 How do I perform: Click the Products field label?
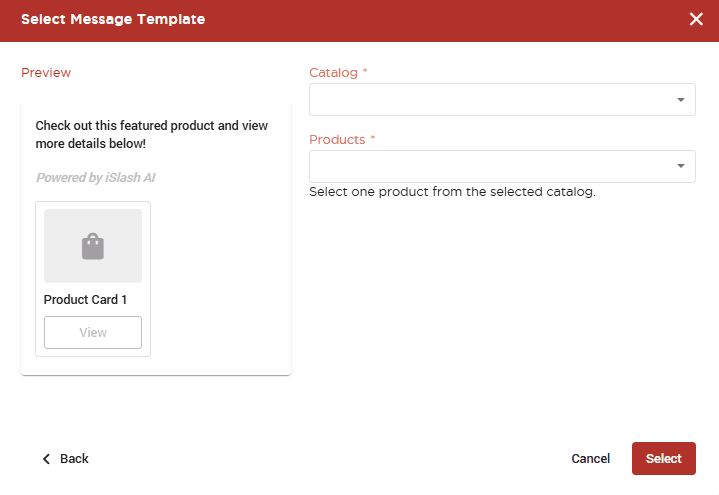click(x=337, y=139)
